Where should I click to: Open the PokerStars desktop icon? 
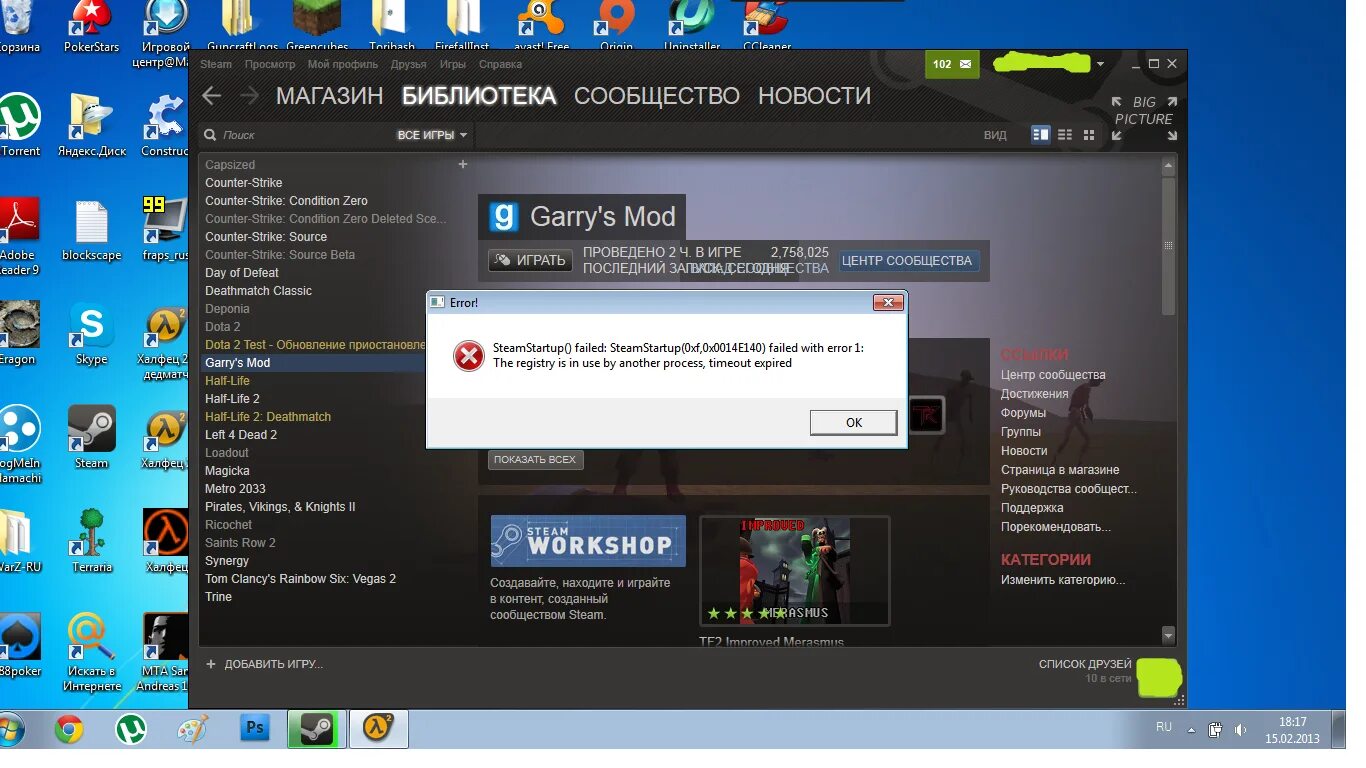point(91,27)
